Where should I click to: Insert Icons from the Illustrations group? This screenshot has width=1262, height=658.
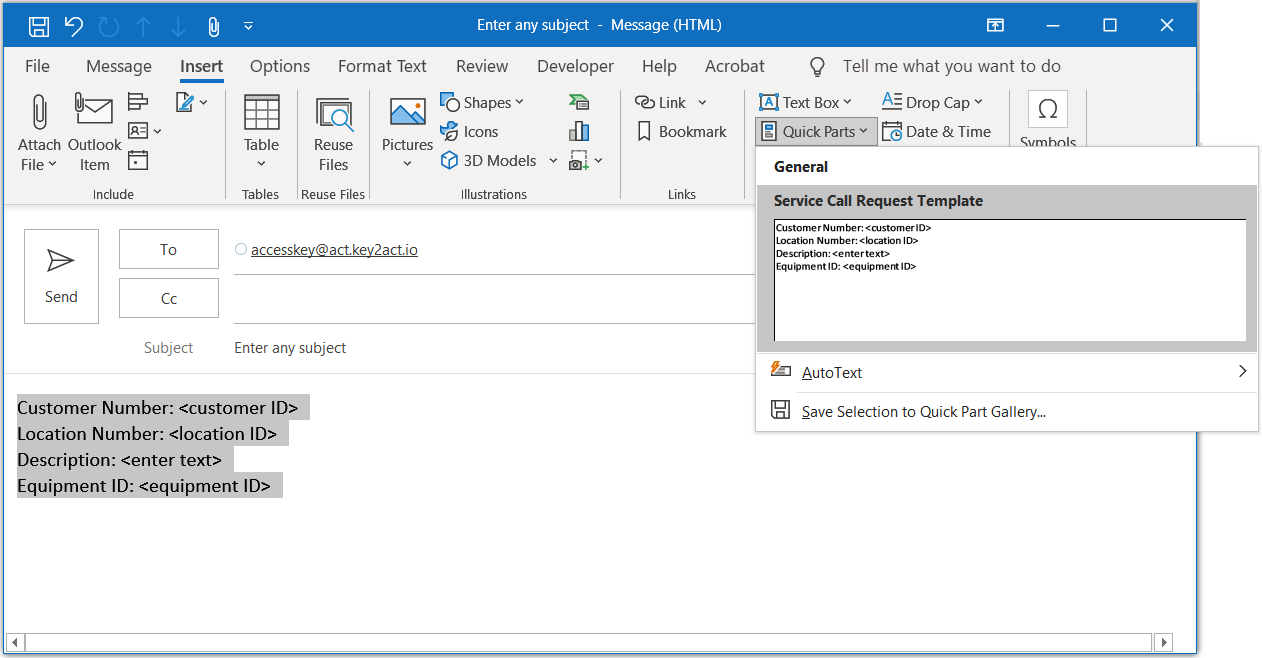[x=469, y=131]
